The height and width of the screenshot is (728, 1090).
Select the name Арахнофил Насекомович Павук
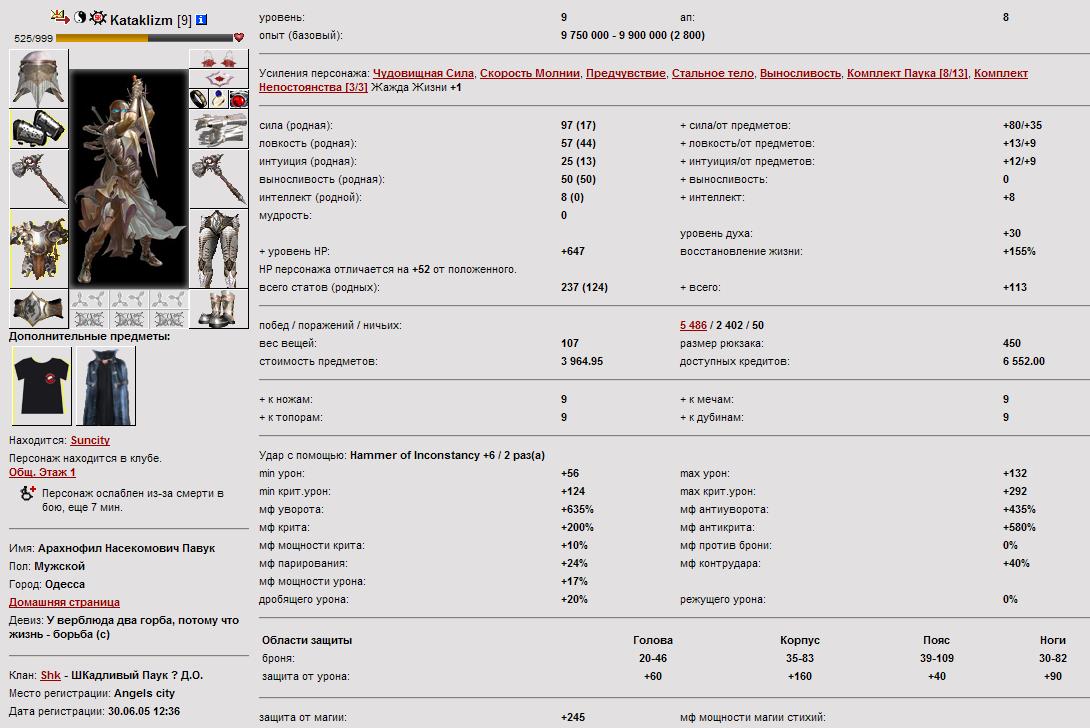127,548
